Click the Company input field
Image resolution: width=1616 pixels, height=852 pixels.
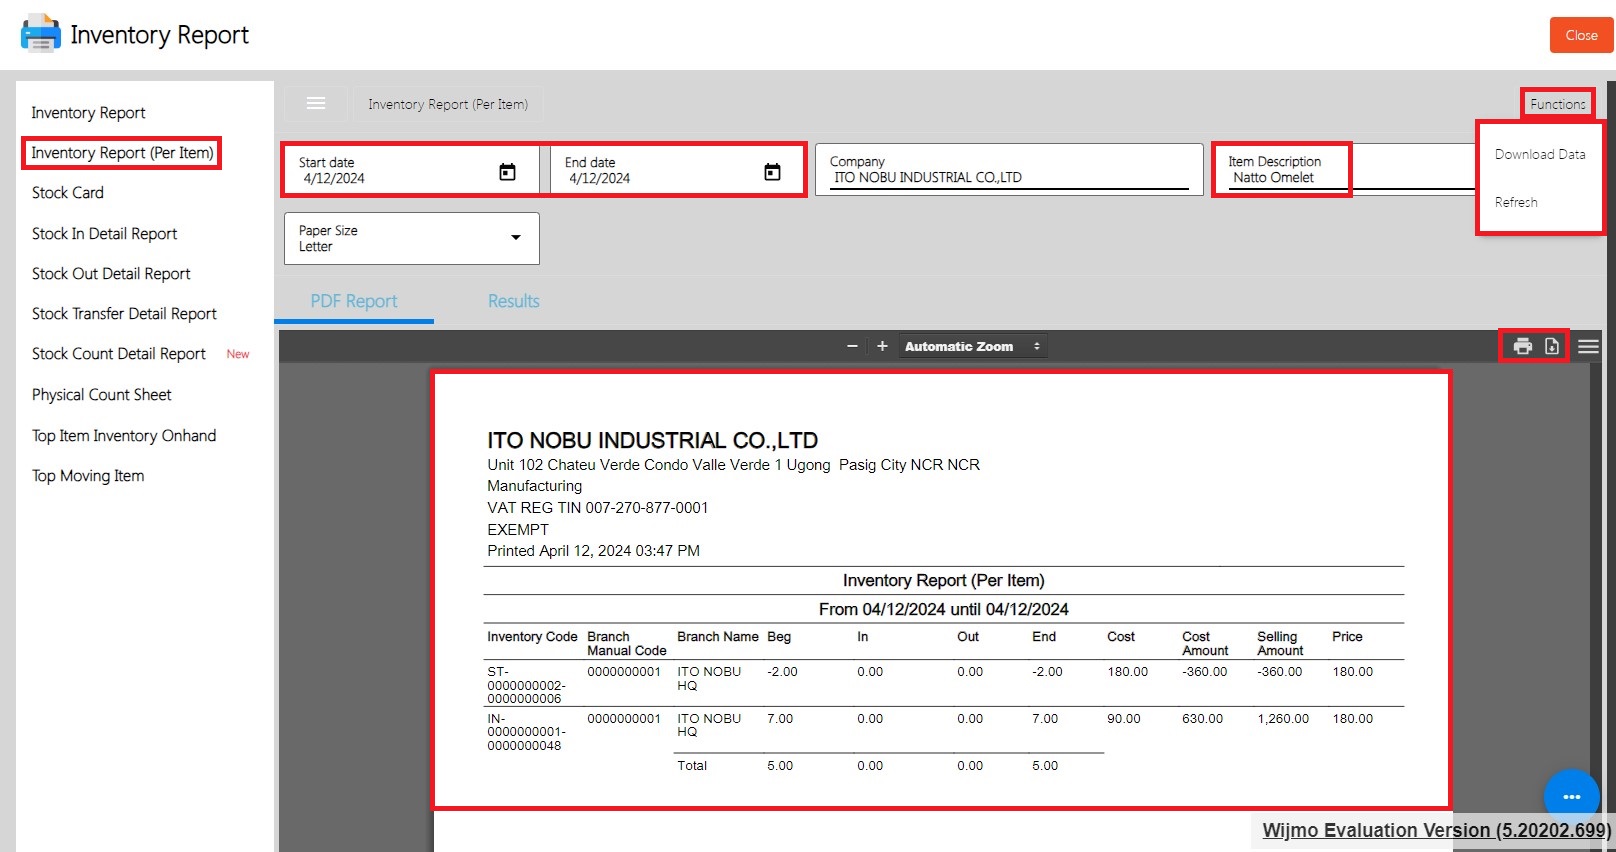[x=1009, y=169]
